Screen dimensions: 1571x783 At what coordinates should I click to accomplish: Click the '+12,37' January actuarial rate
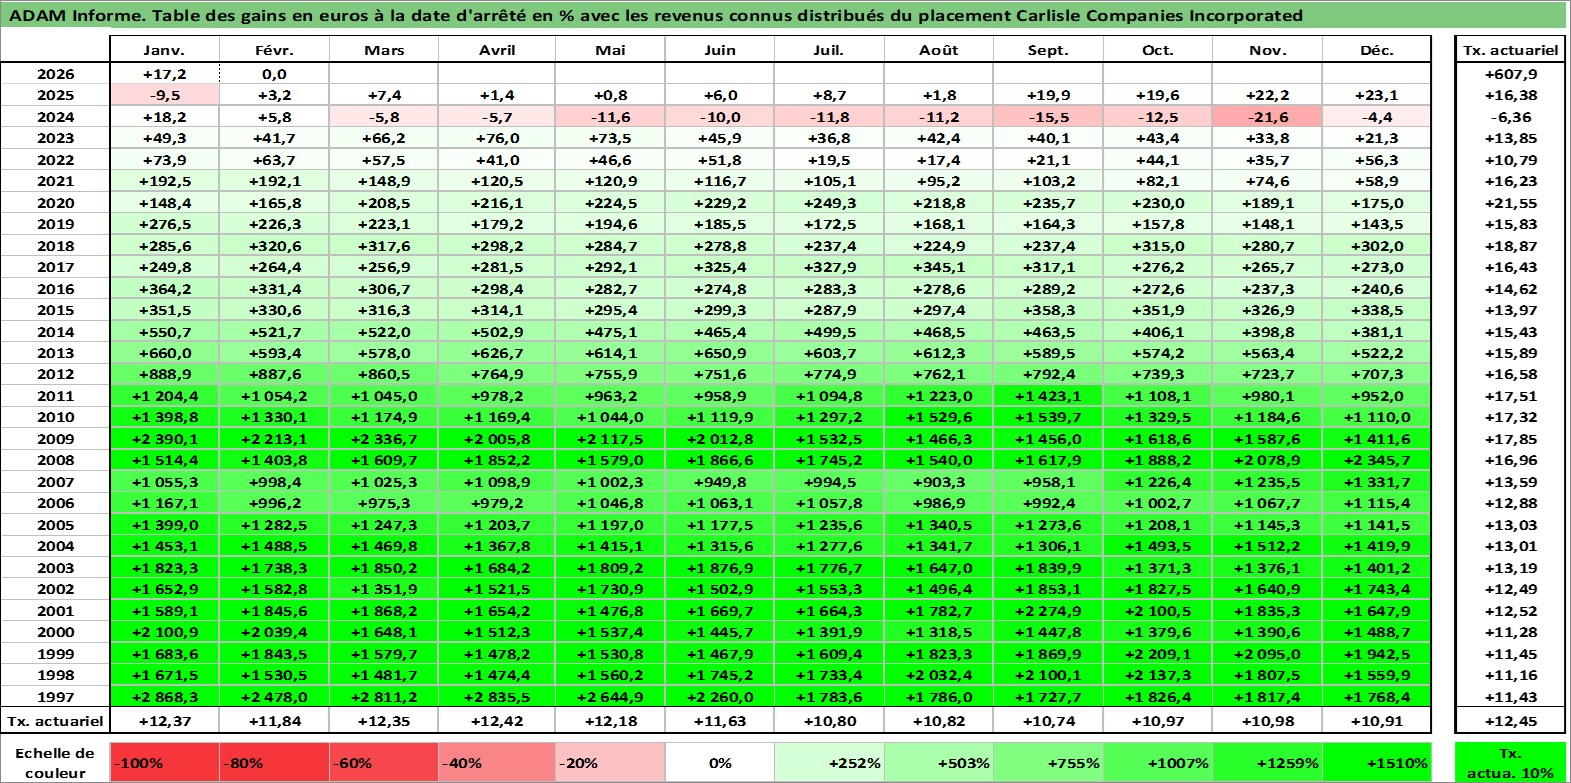(164, 721)
